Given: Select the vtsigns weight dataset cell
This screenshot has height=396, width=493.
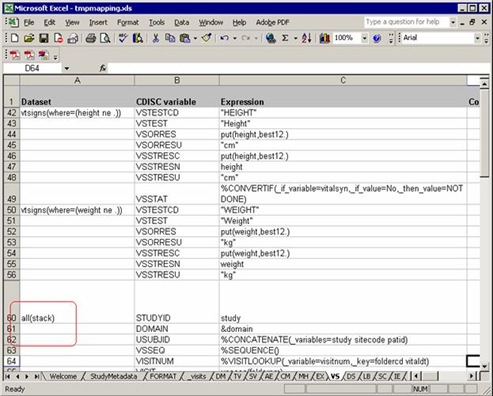Looking at the screenshot, I should click(77, 210).
